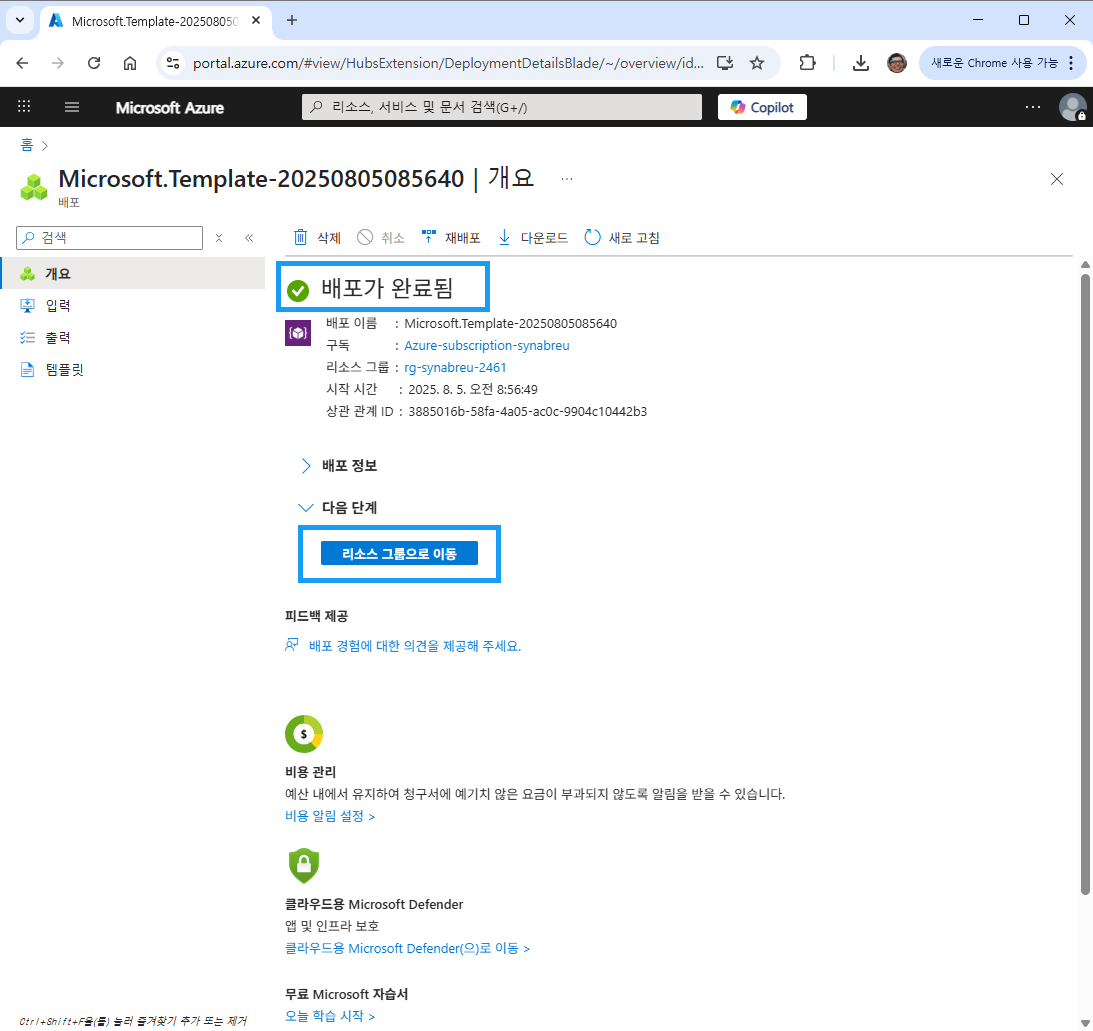Open the rg-synabreu-2461 resource group link

click(x=455, y=367)
